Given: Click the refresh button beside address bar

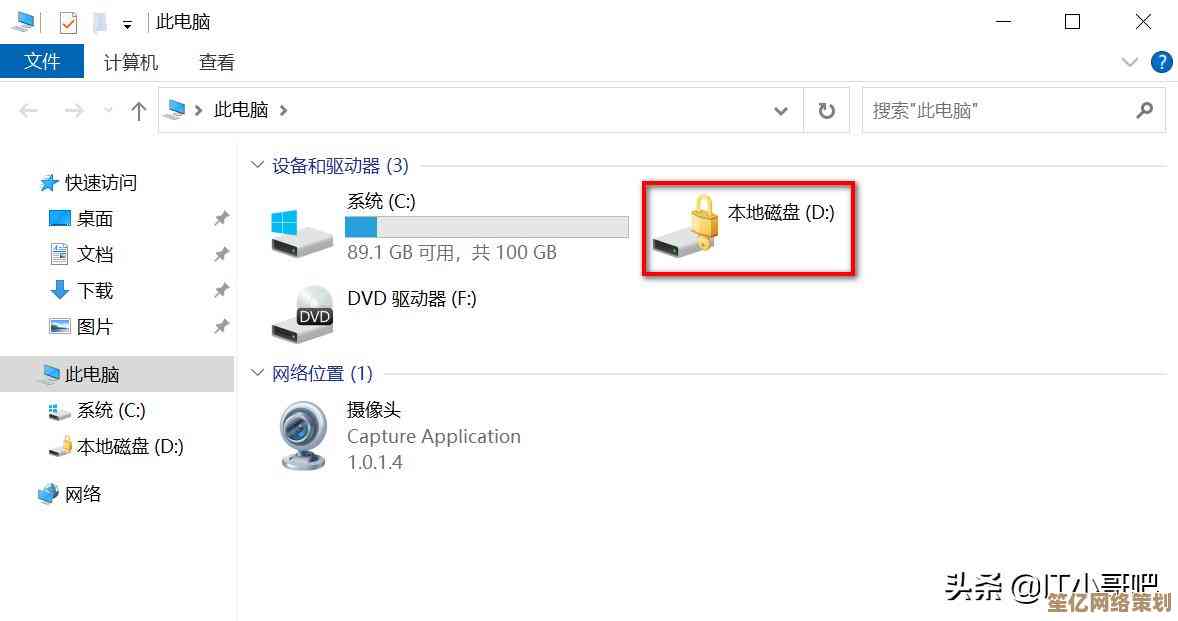Looking at the screenshot, I should click(x=826, y=110).
